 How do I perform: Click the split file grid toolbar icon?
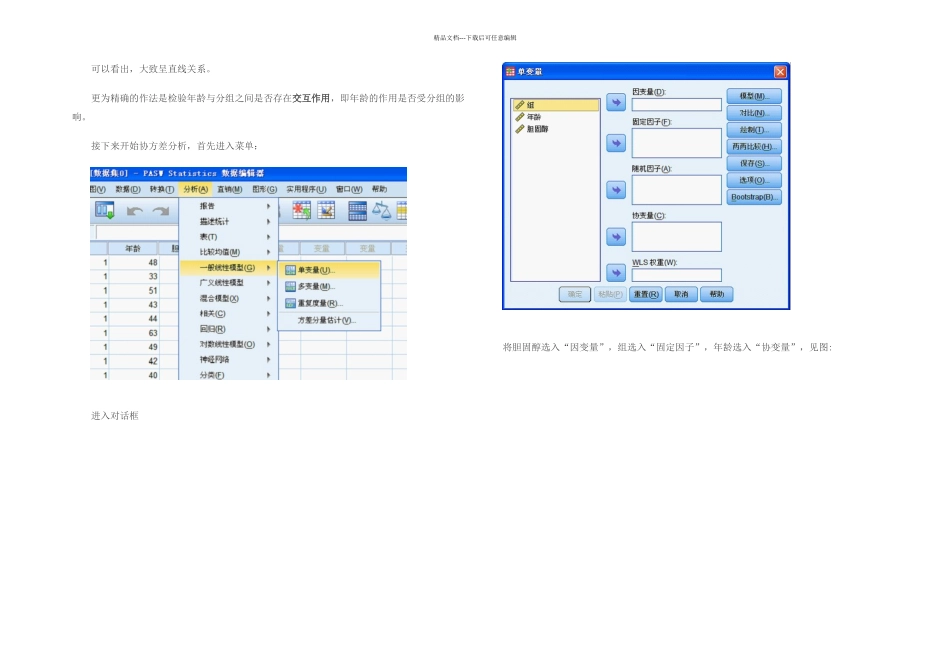[357, 210]
